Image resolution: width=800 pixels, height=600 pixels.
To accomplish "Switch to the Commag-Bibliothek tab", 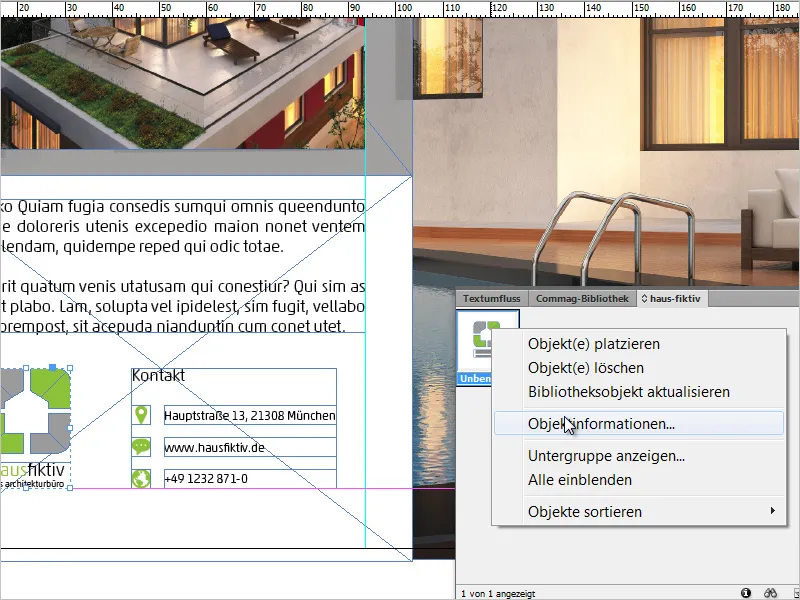I will [x=582, y=298].
